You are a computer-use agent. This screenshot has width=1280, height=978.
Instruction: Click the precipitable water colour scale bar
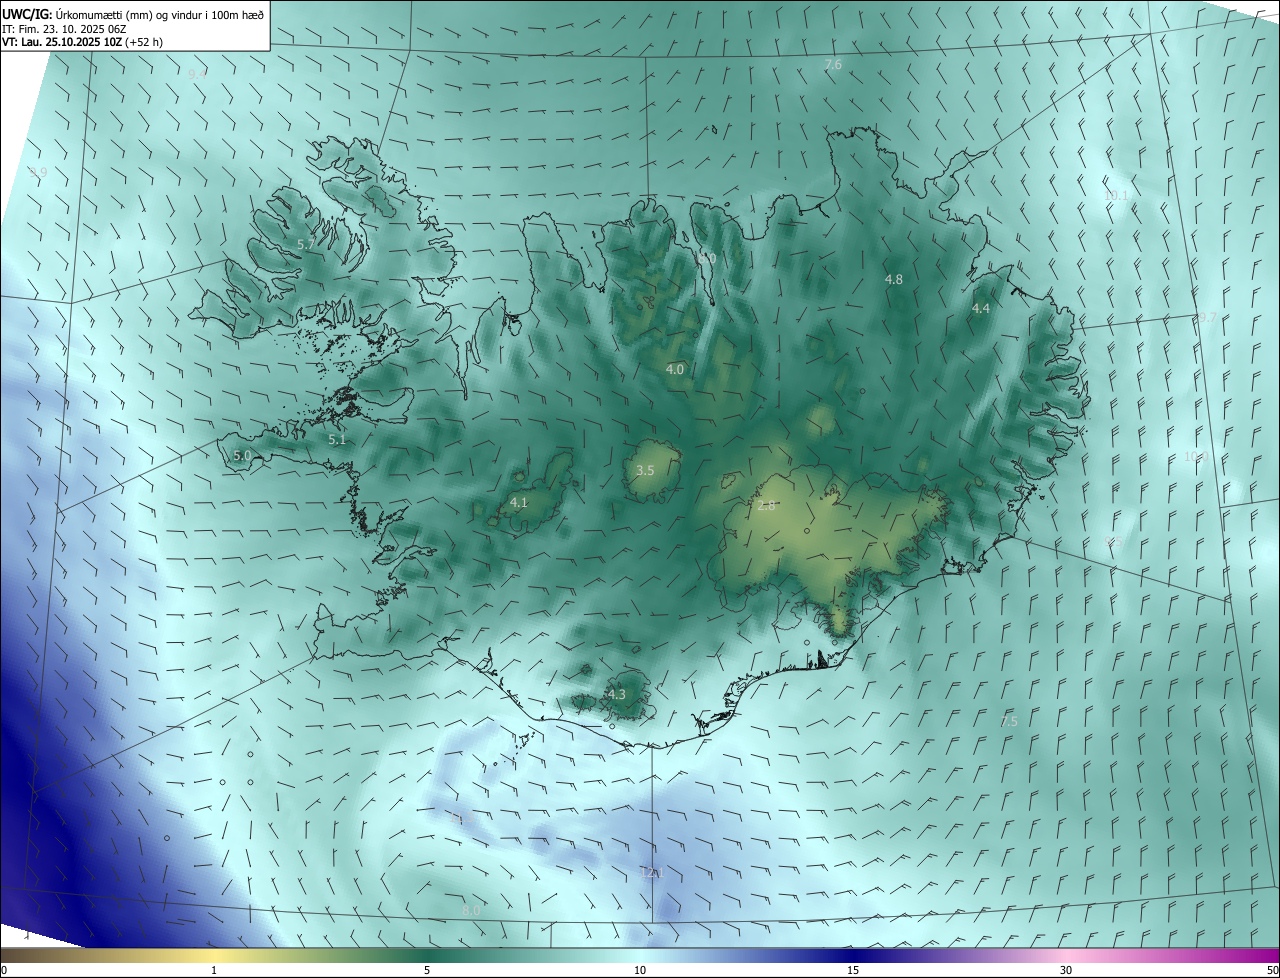[640, 955]
